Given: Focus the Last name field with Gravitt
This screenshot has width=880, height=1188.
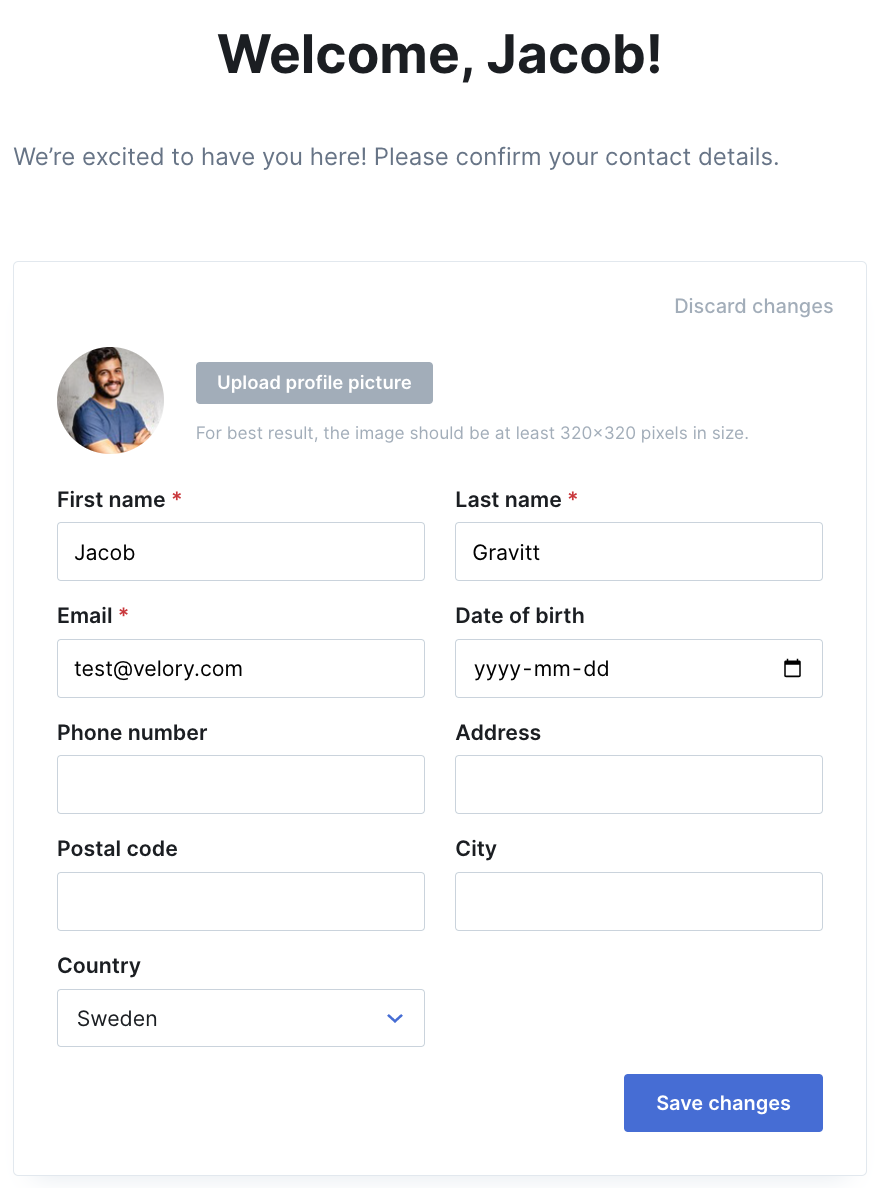Looking at the screenshot, I should tap(639, 552).
